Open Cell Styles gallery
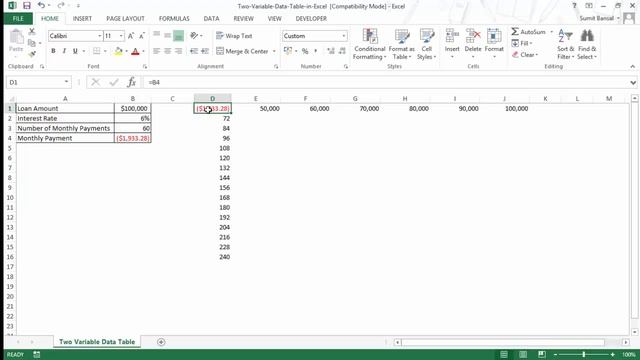Screen dimensions: 640x360 coord(427,44)
